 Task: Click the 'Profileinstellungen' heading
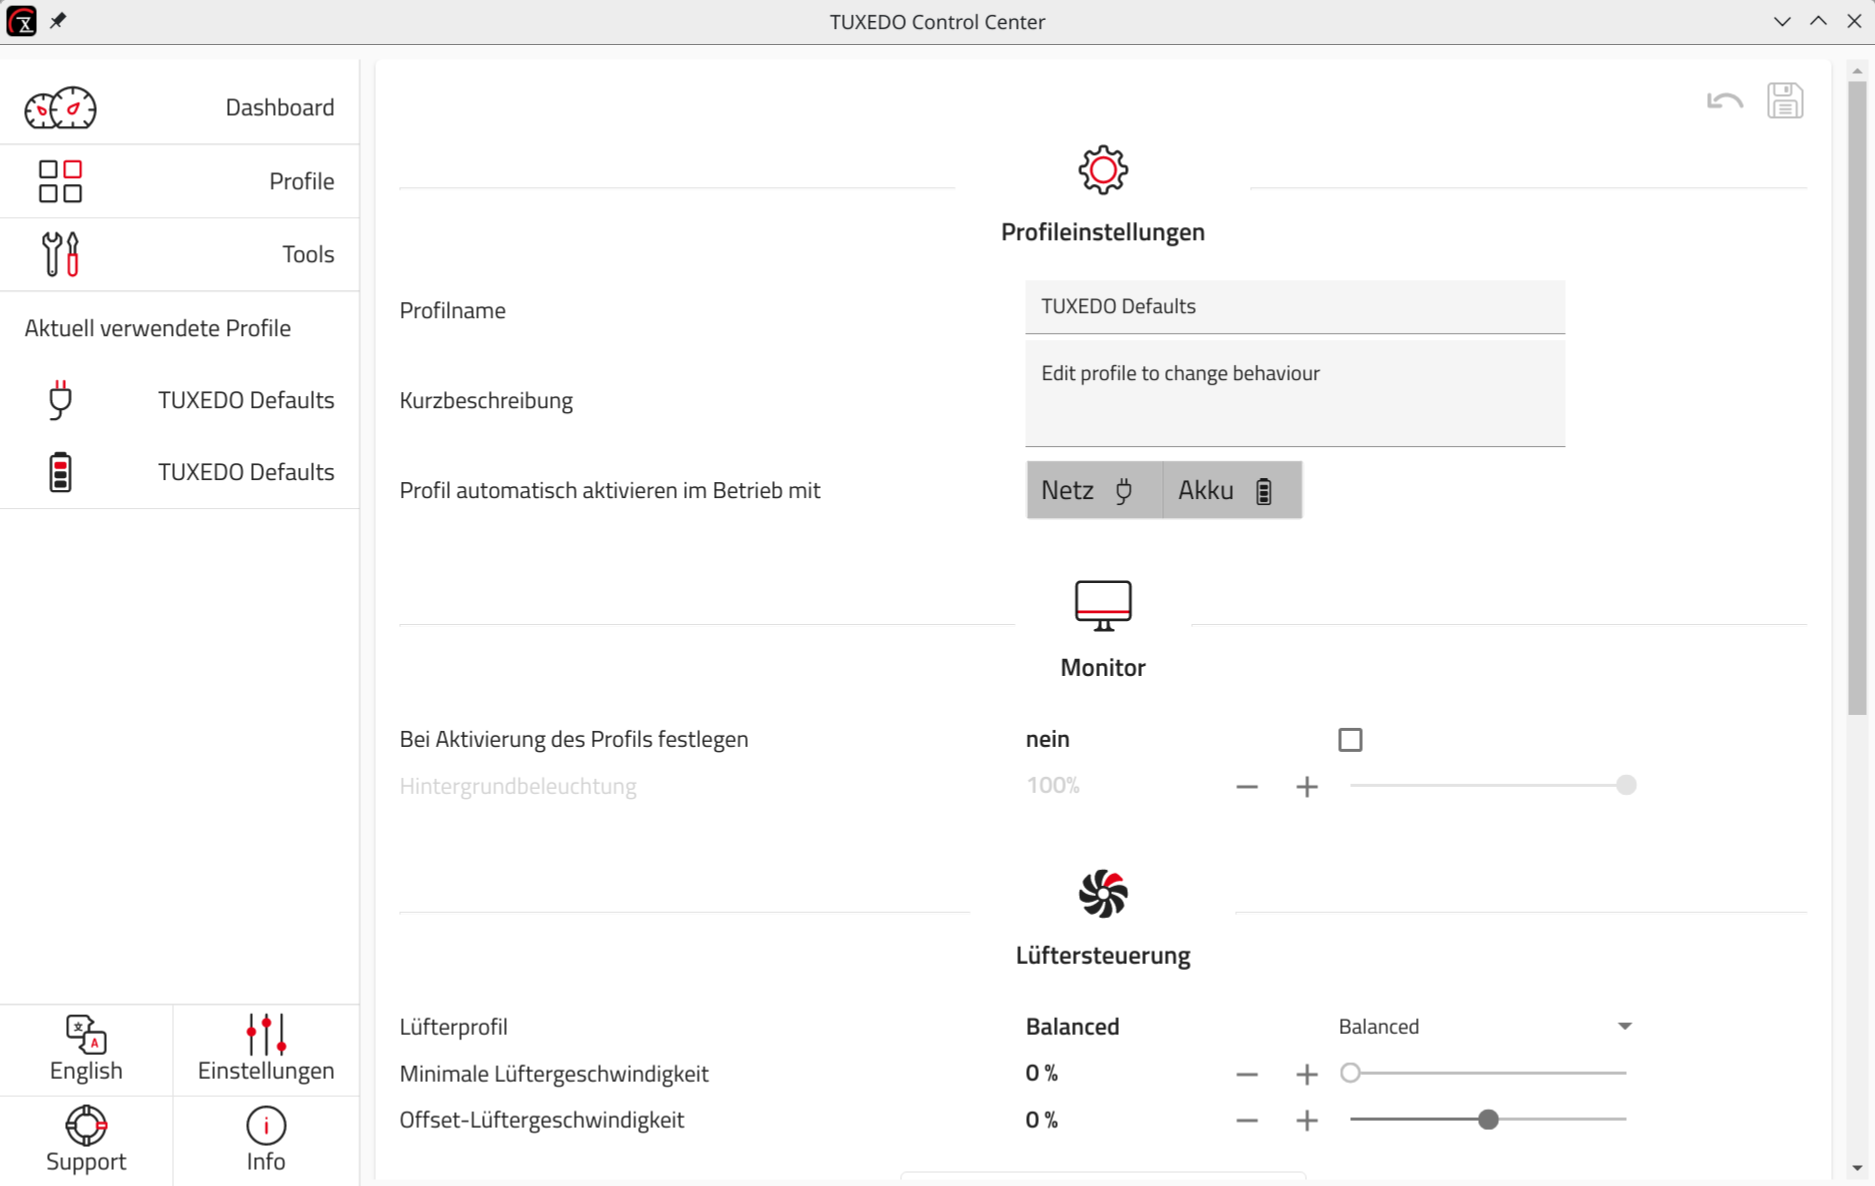[1103, 232]
